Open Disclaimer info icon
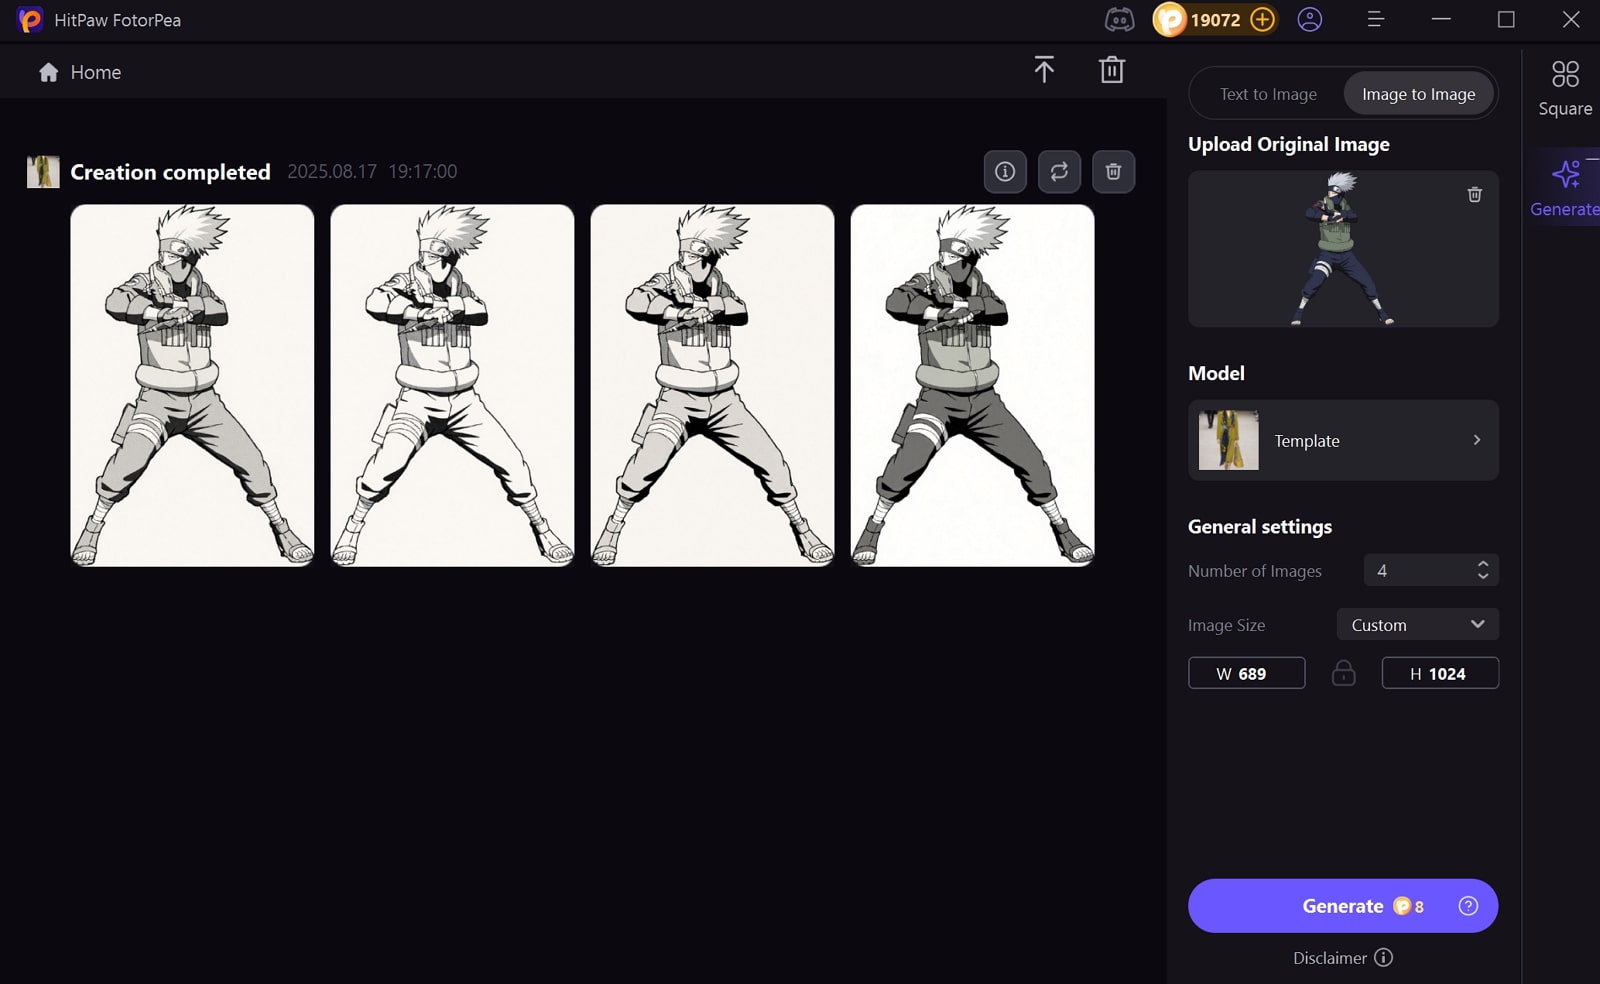Viewport: 1600px width, 984px height. [1383, 957]
